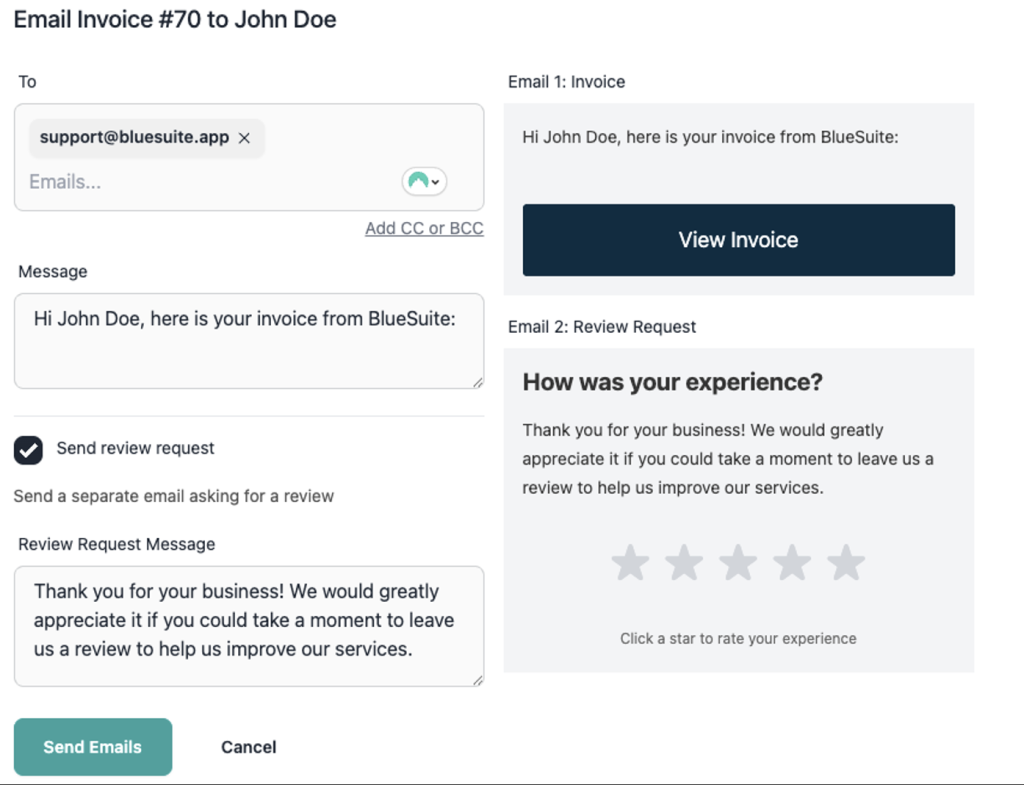Click the fourth rating star

point(792,562)
